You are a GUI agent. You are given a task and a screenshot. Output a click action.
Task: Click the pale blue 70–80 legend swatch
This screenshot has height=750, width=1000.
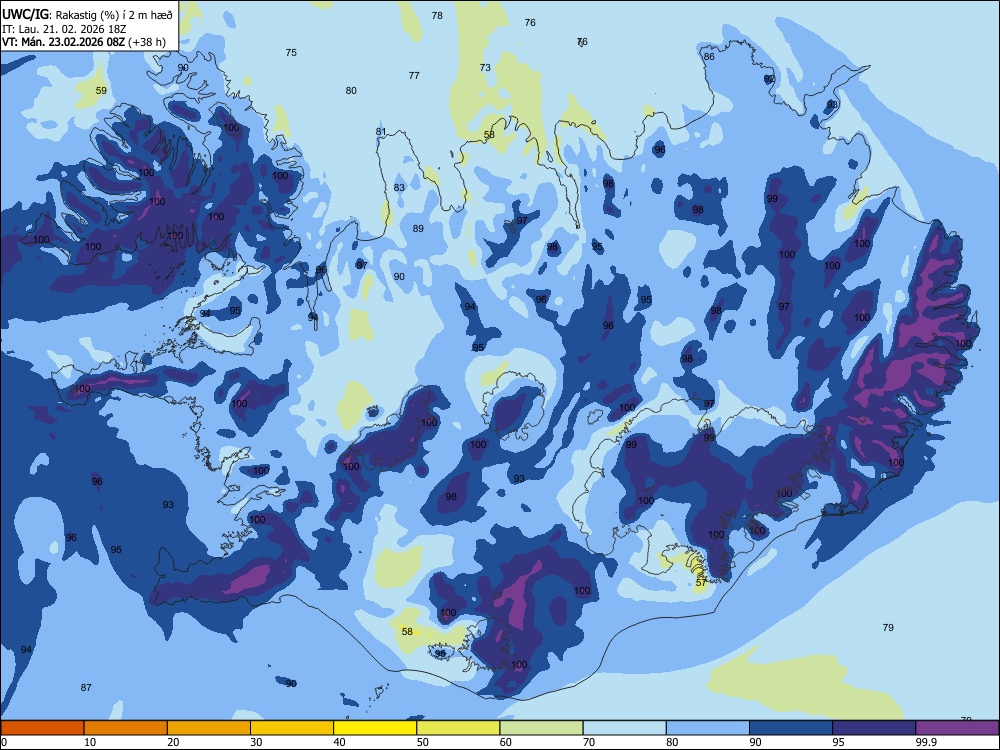point(624,728)
